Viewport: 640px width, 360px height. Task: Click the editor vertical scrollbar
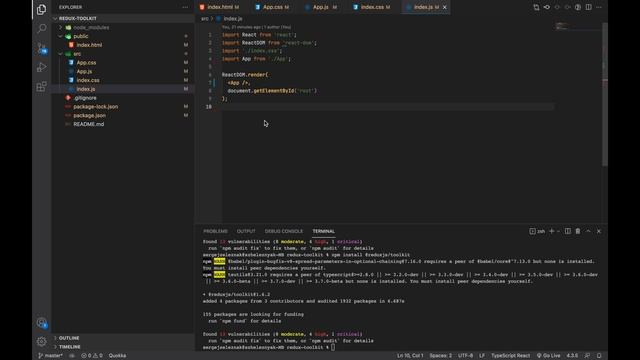(605, 94)
